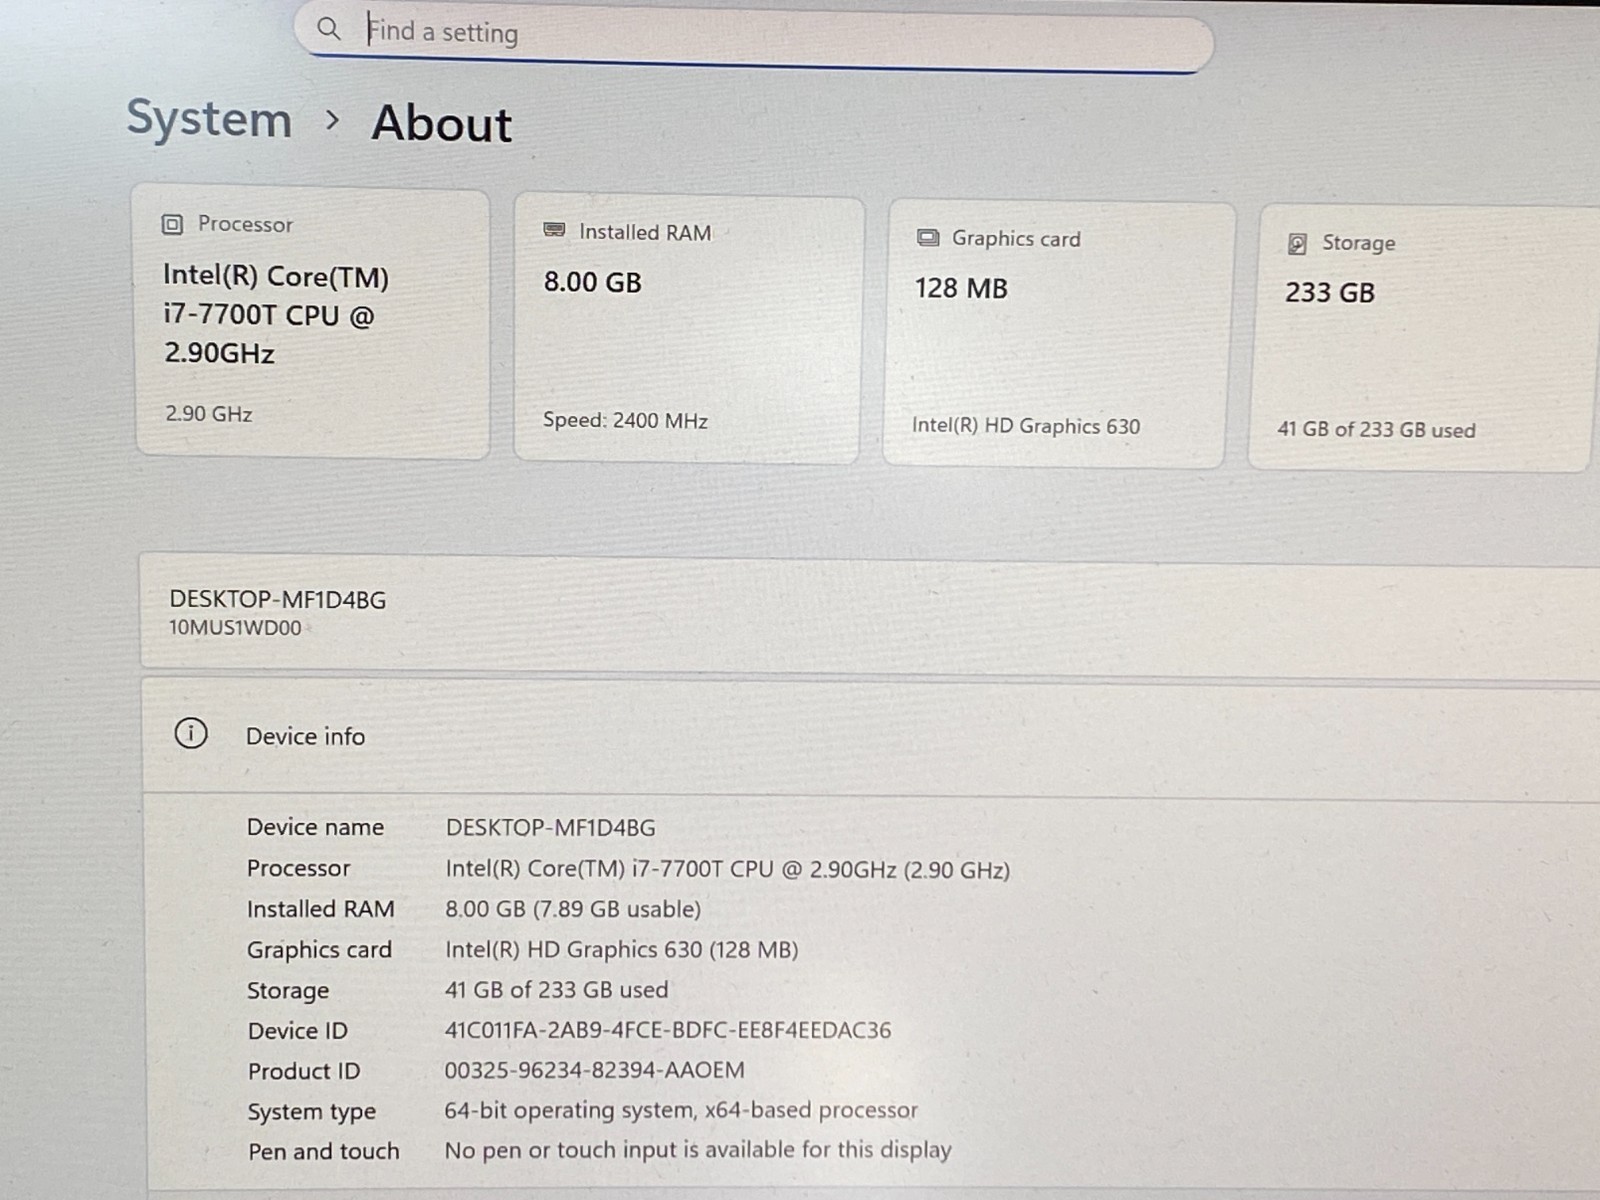Select the System type value
Image resolution: width=1600 pixels, height=1200 pixels.
pos(680,1110)
